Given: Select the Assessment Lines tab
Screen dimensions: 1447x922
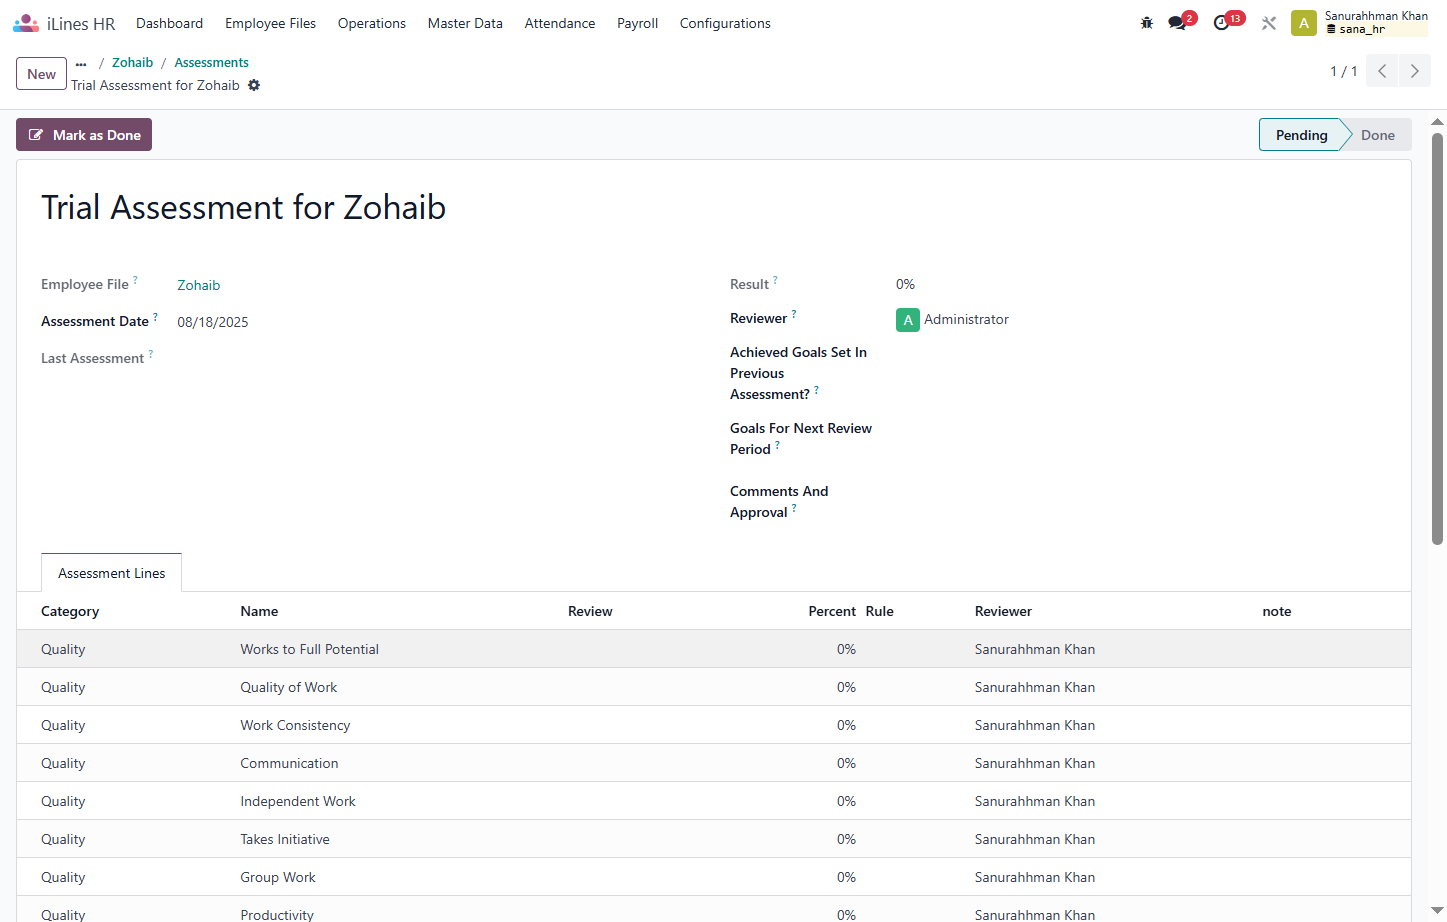Looking at the screenshot, I should (111, 573).
